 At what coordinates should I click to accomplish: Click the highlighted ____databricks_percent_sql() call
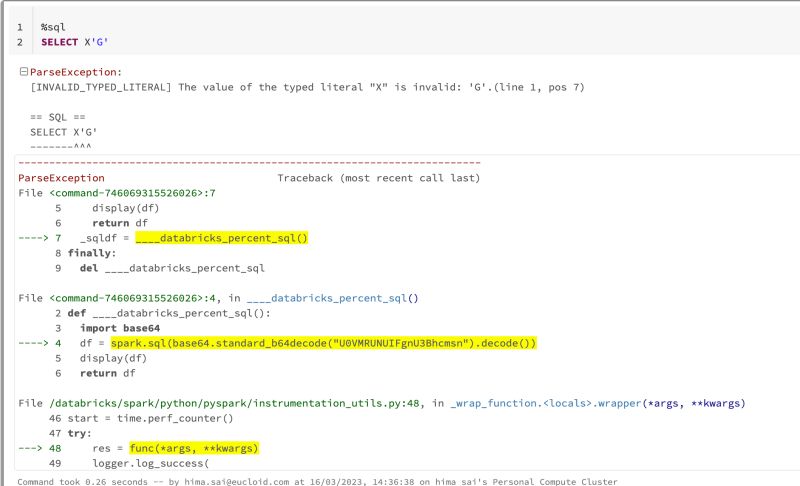point(221,238)
